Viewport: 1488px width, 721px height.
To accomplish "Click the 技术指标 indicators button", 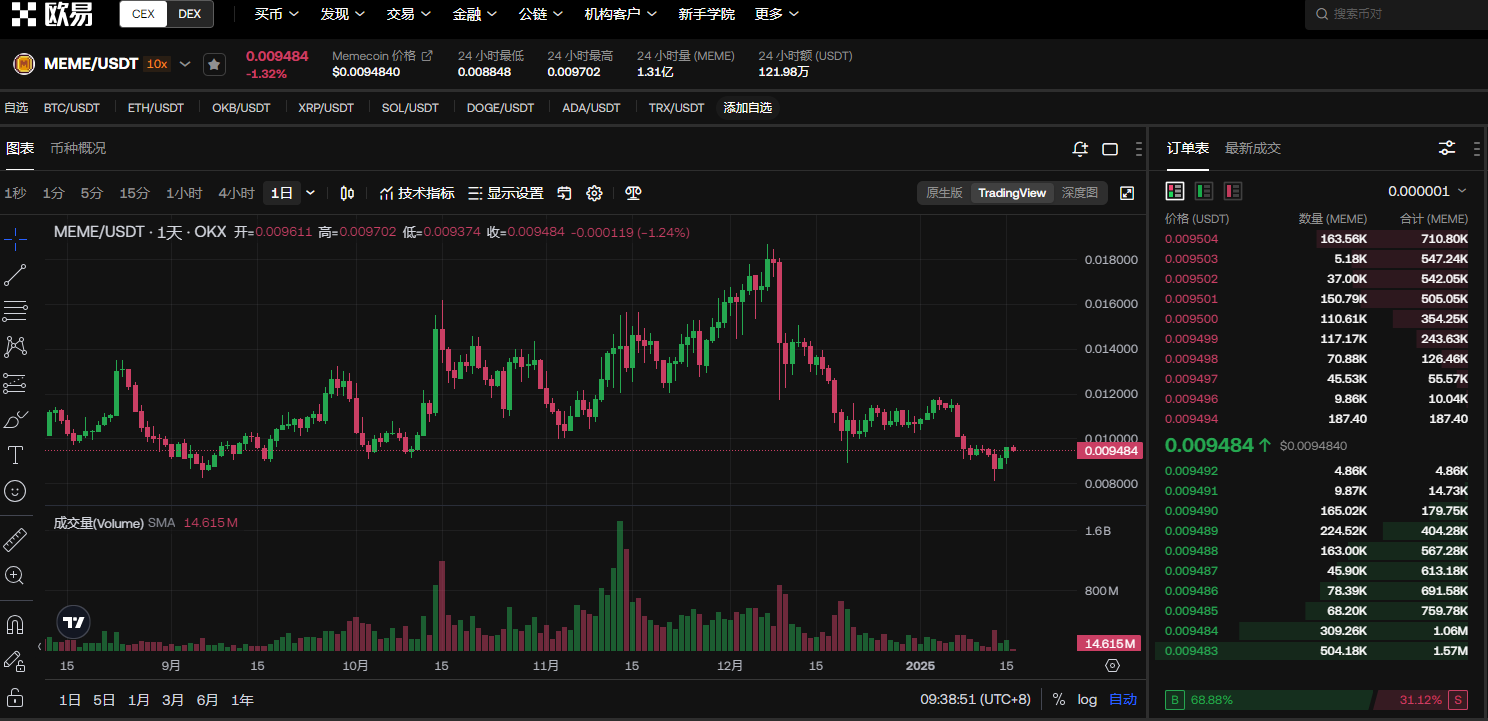I will click(x=417, y=193).
